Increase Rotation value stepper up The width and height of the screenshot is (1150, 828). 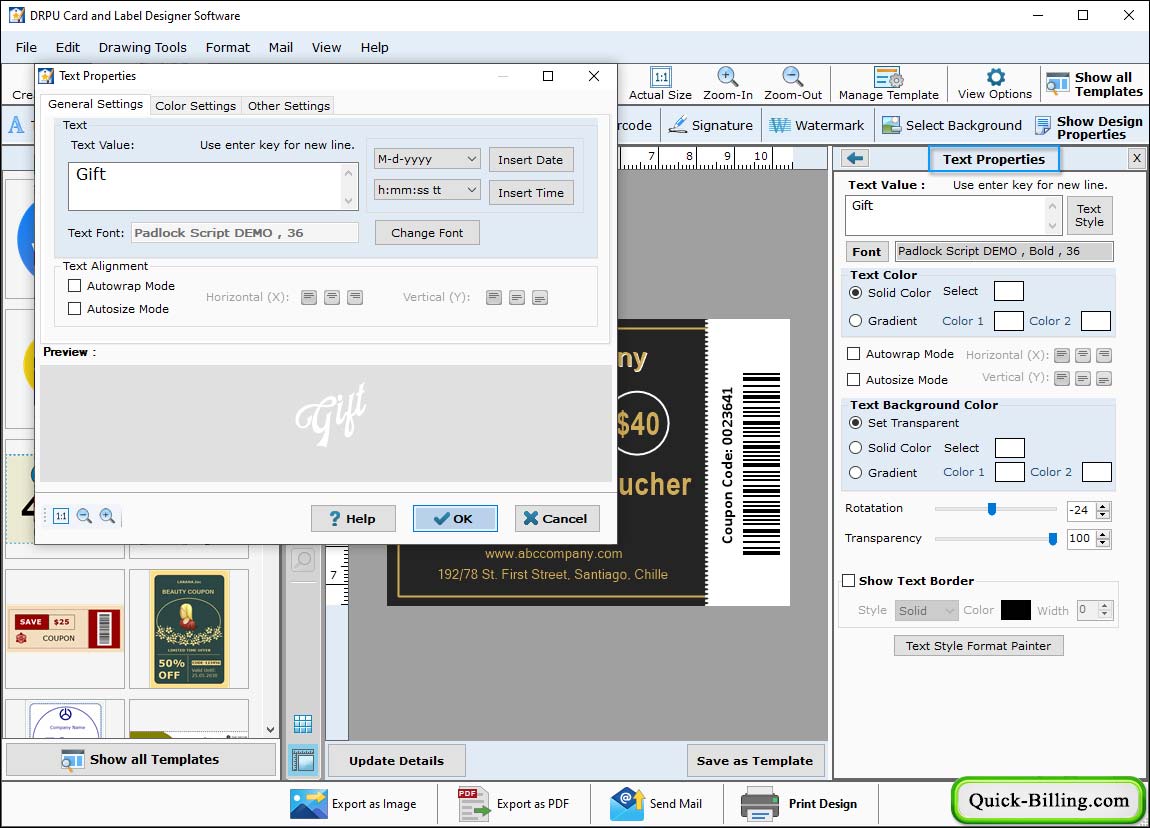(x=1103, y=505)
